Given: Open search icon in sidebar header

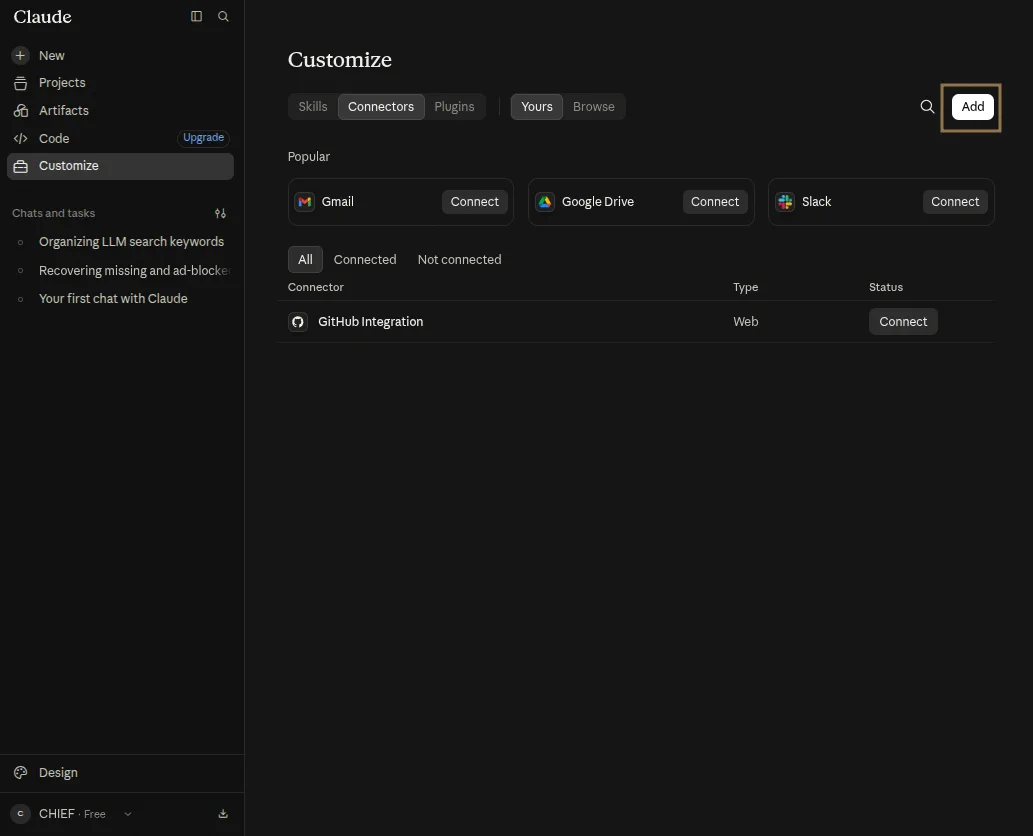Looking at the screenshot, I should click(223, 16).
